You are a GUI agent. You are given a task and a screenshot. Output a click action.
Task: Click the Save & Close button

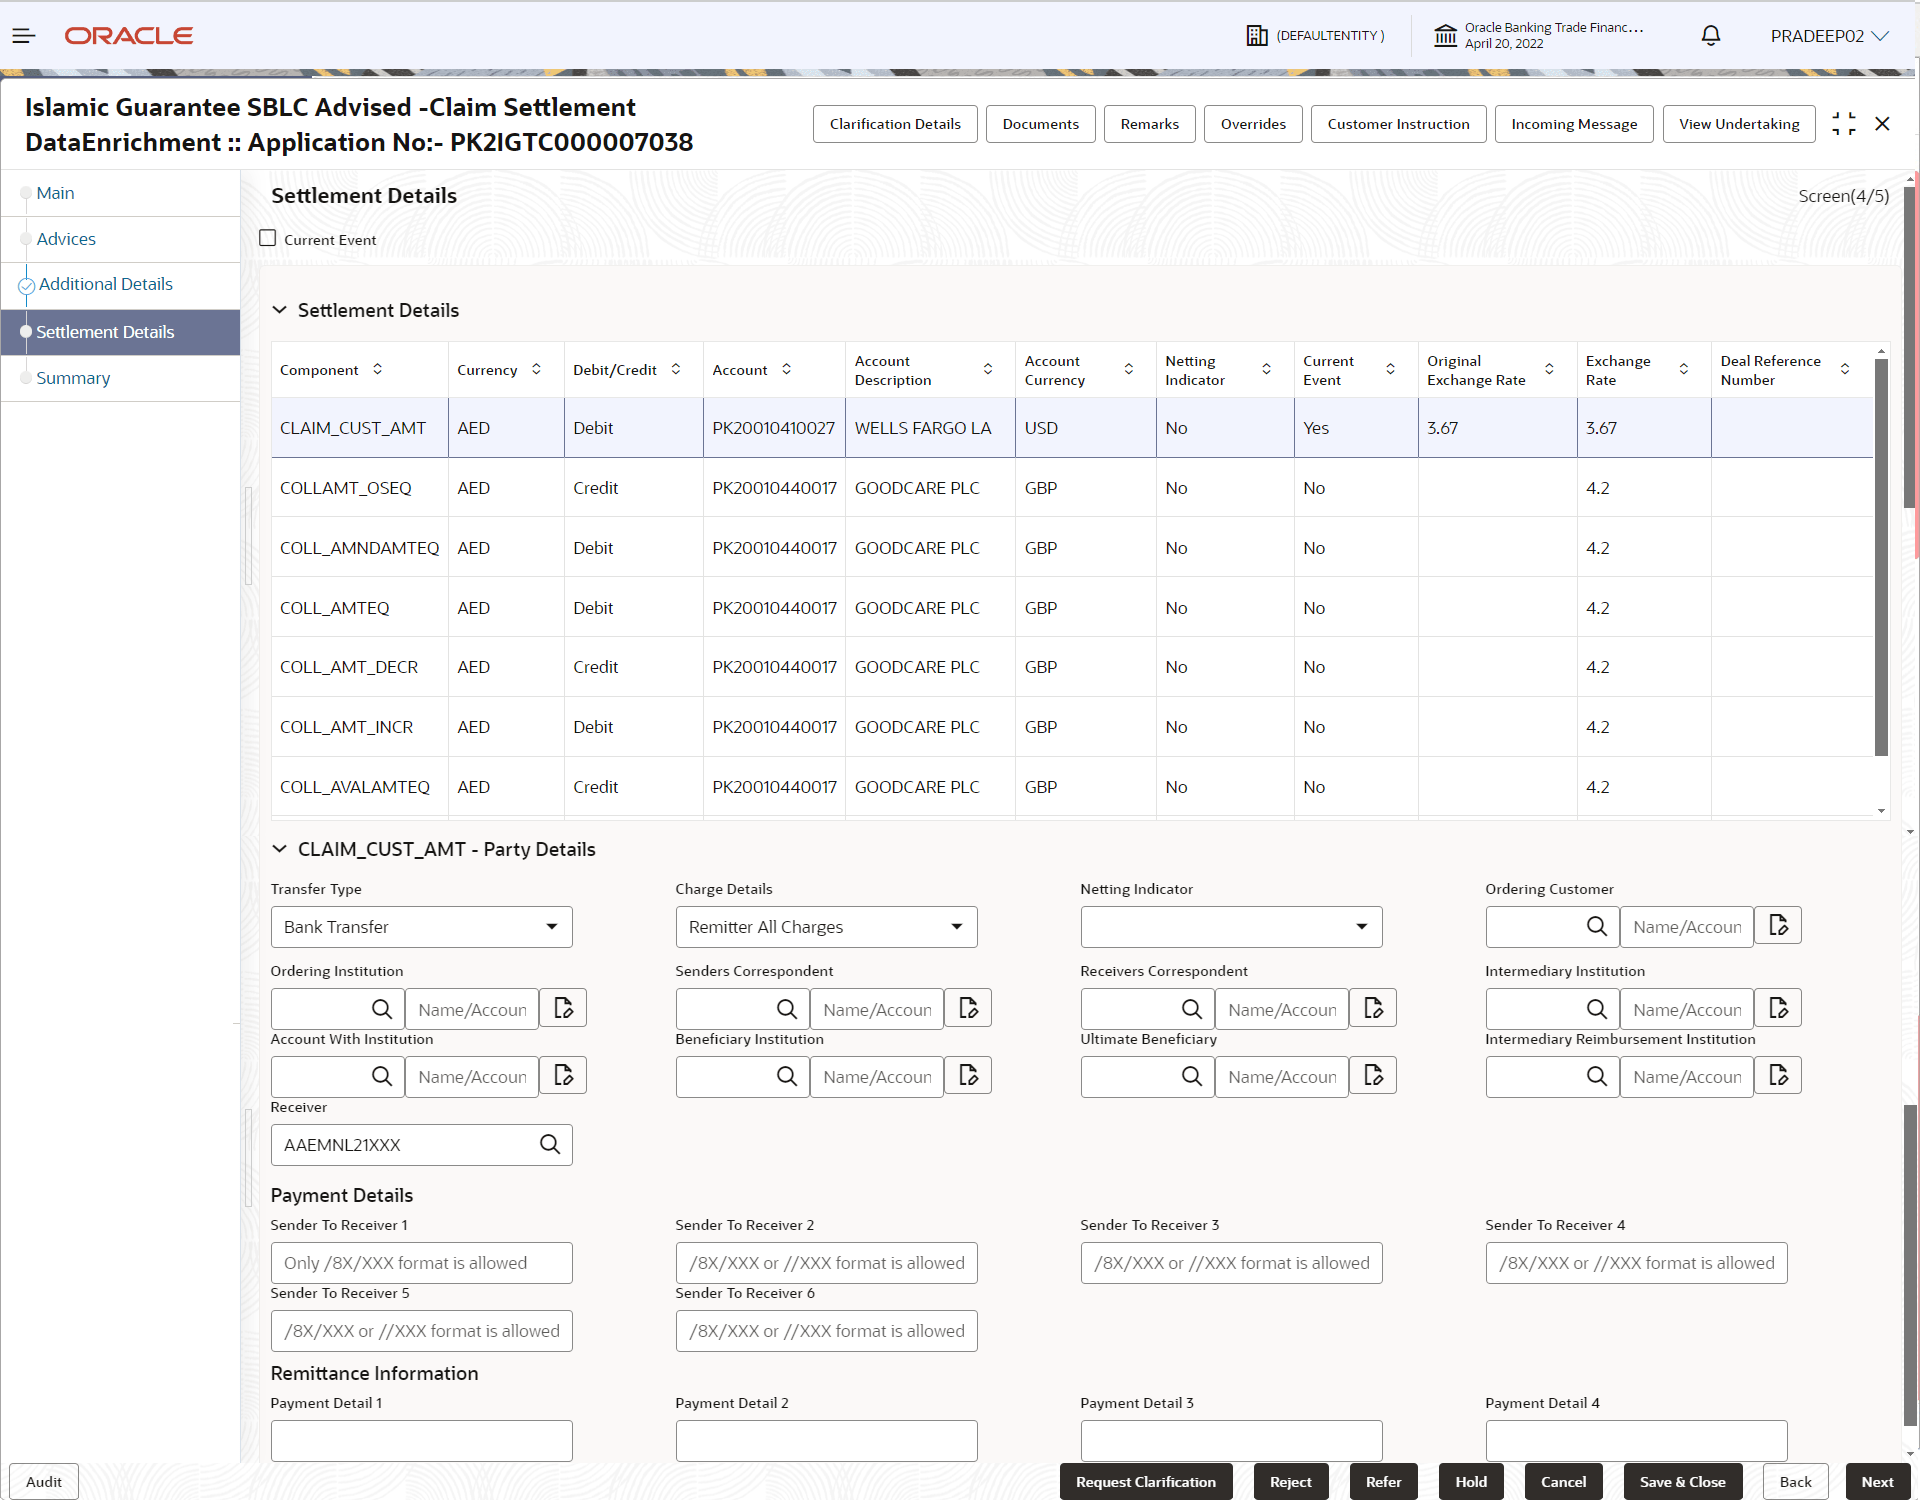(x=1682, y=1482)
